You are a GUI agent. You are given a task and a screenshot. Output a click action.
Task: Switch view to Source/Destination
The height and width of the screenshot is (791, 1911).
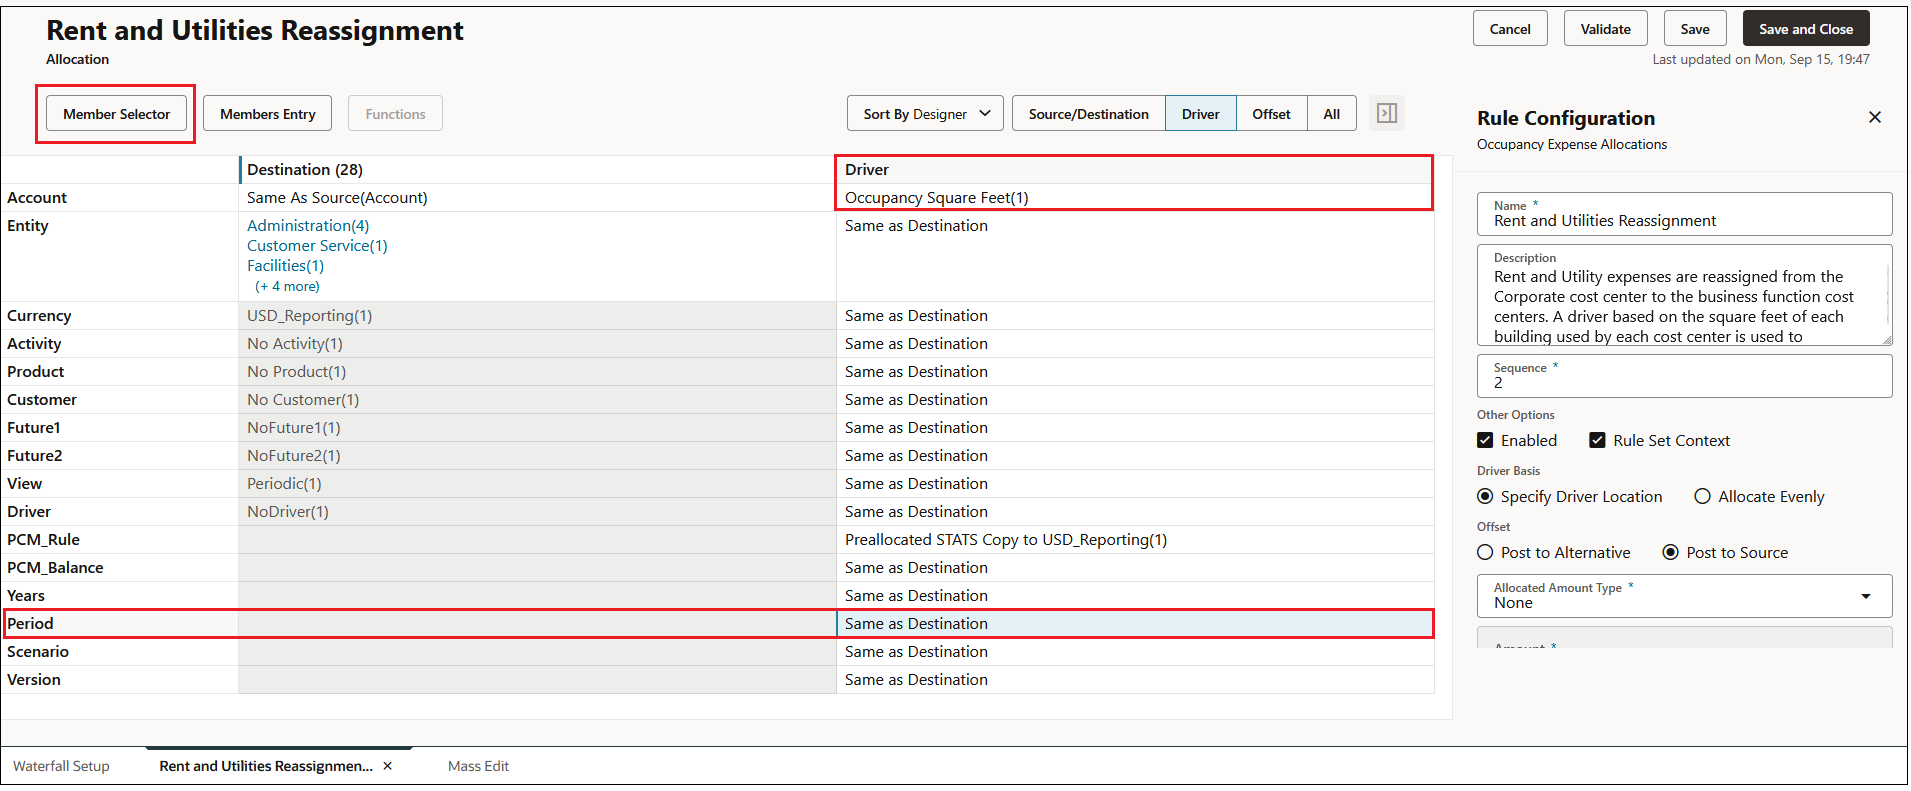pos(1088,113)
